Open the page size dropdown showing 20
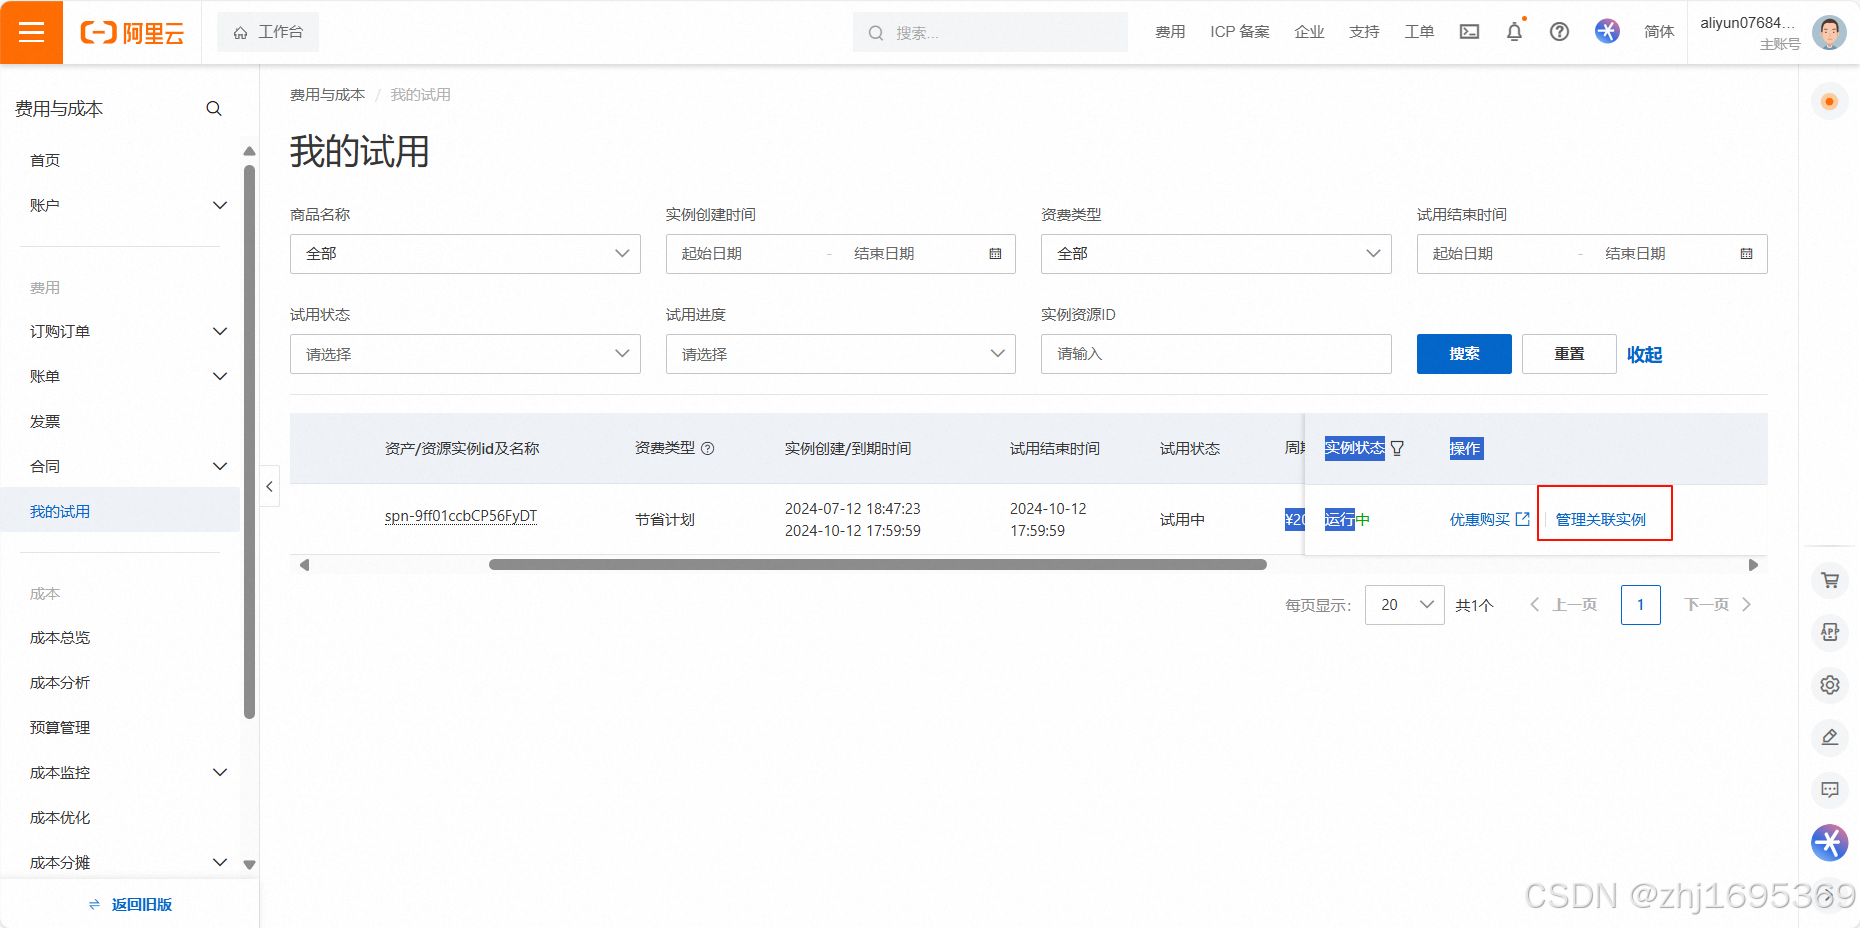This screenshot has width=1860, height=928. coord(1404,605)
